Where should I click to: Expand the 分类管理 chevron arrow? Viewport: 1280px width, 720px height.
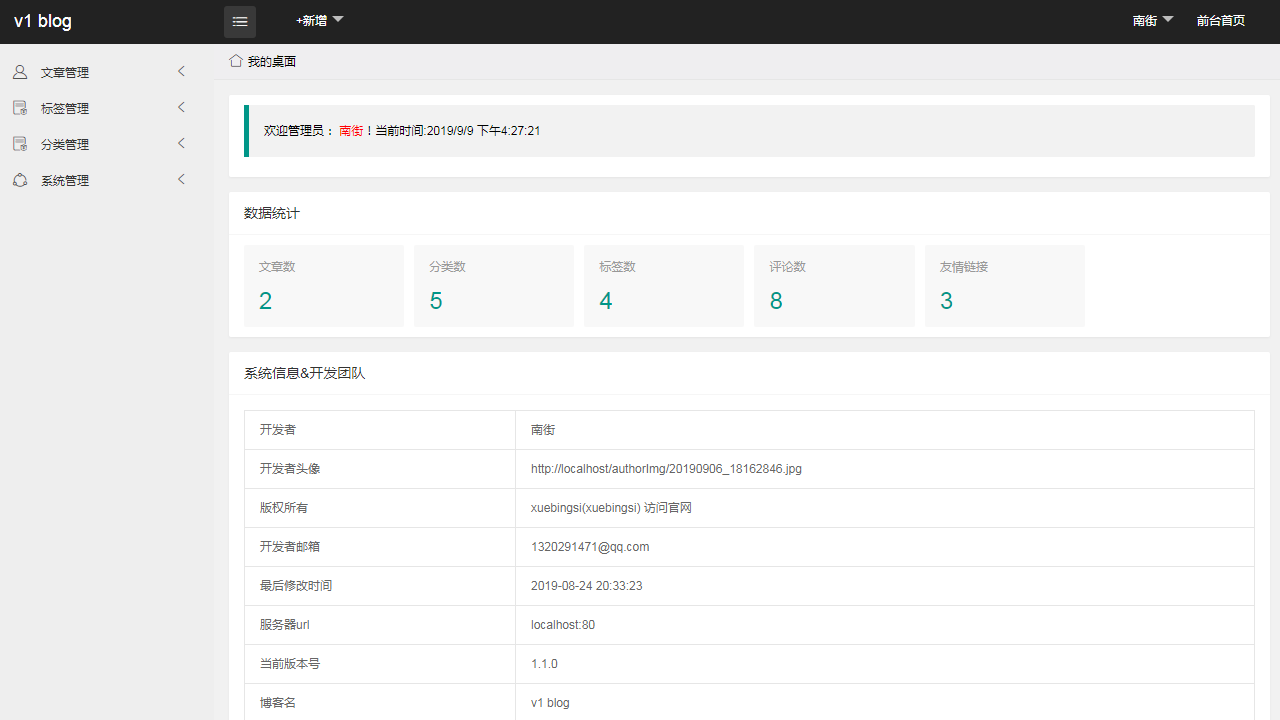(x=181, y=143)
